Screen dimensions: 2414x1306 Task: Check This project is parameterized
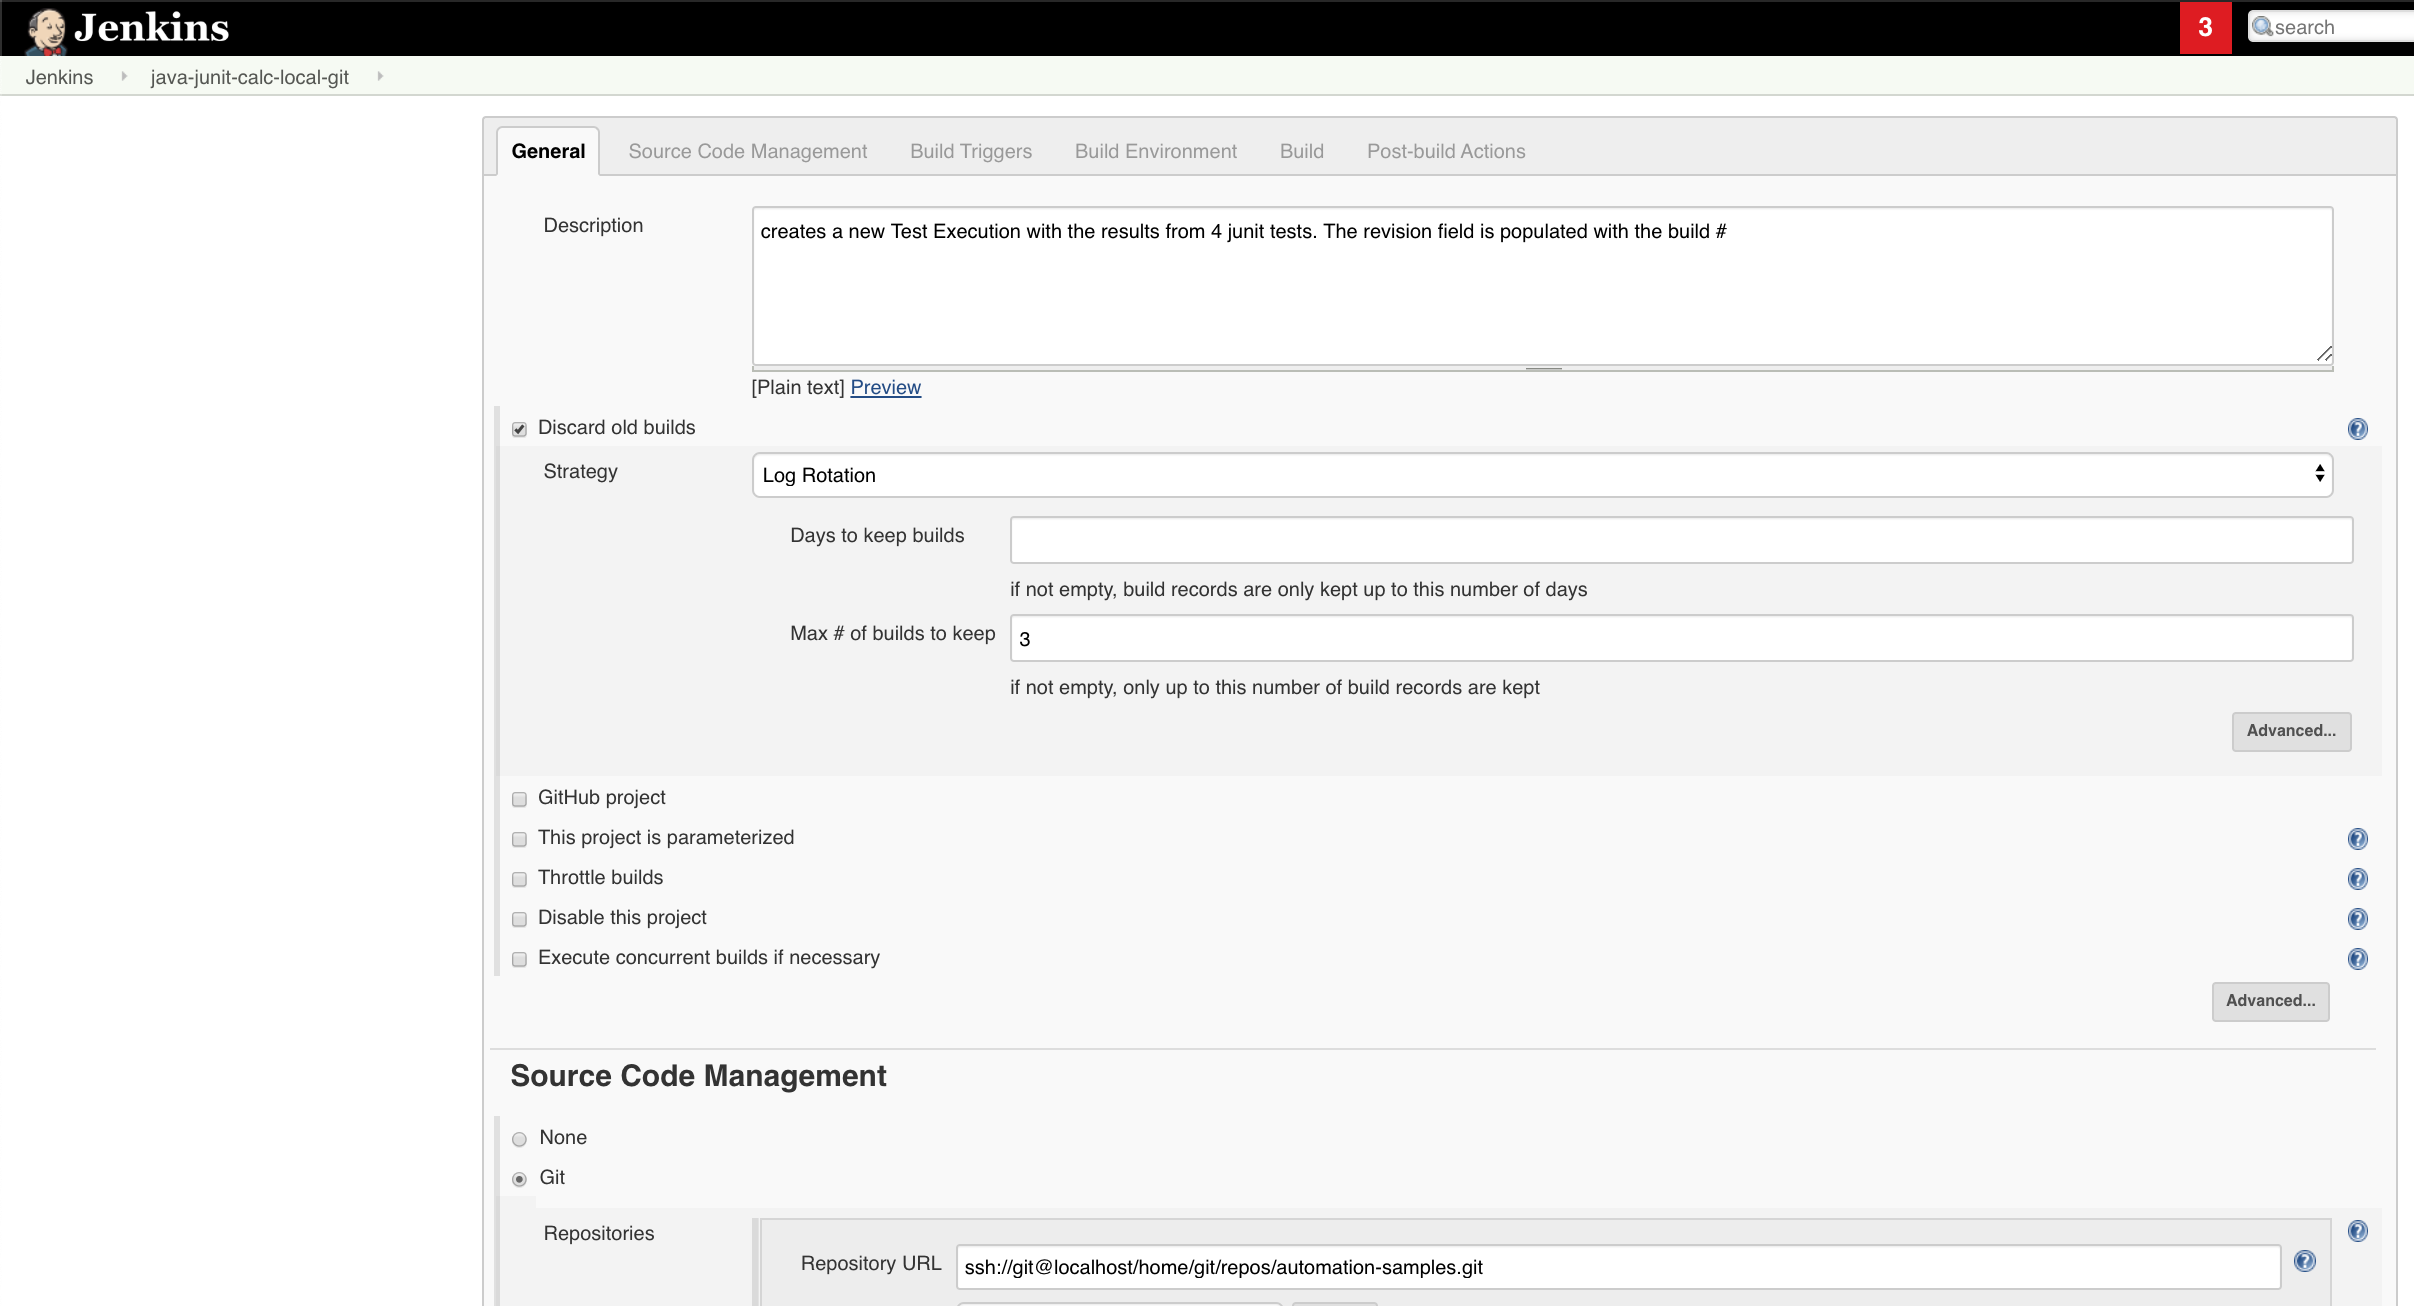(519, 839)
